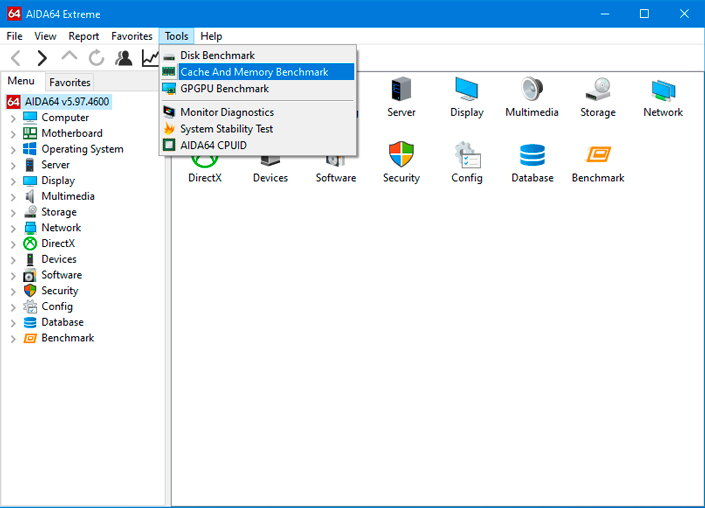This screenshot has width=705, height=508.
Task: Open Monitor Diagnostics tool
Action: [258, 112]
